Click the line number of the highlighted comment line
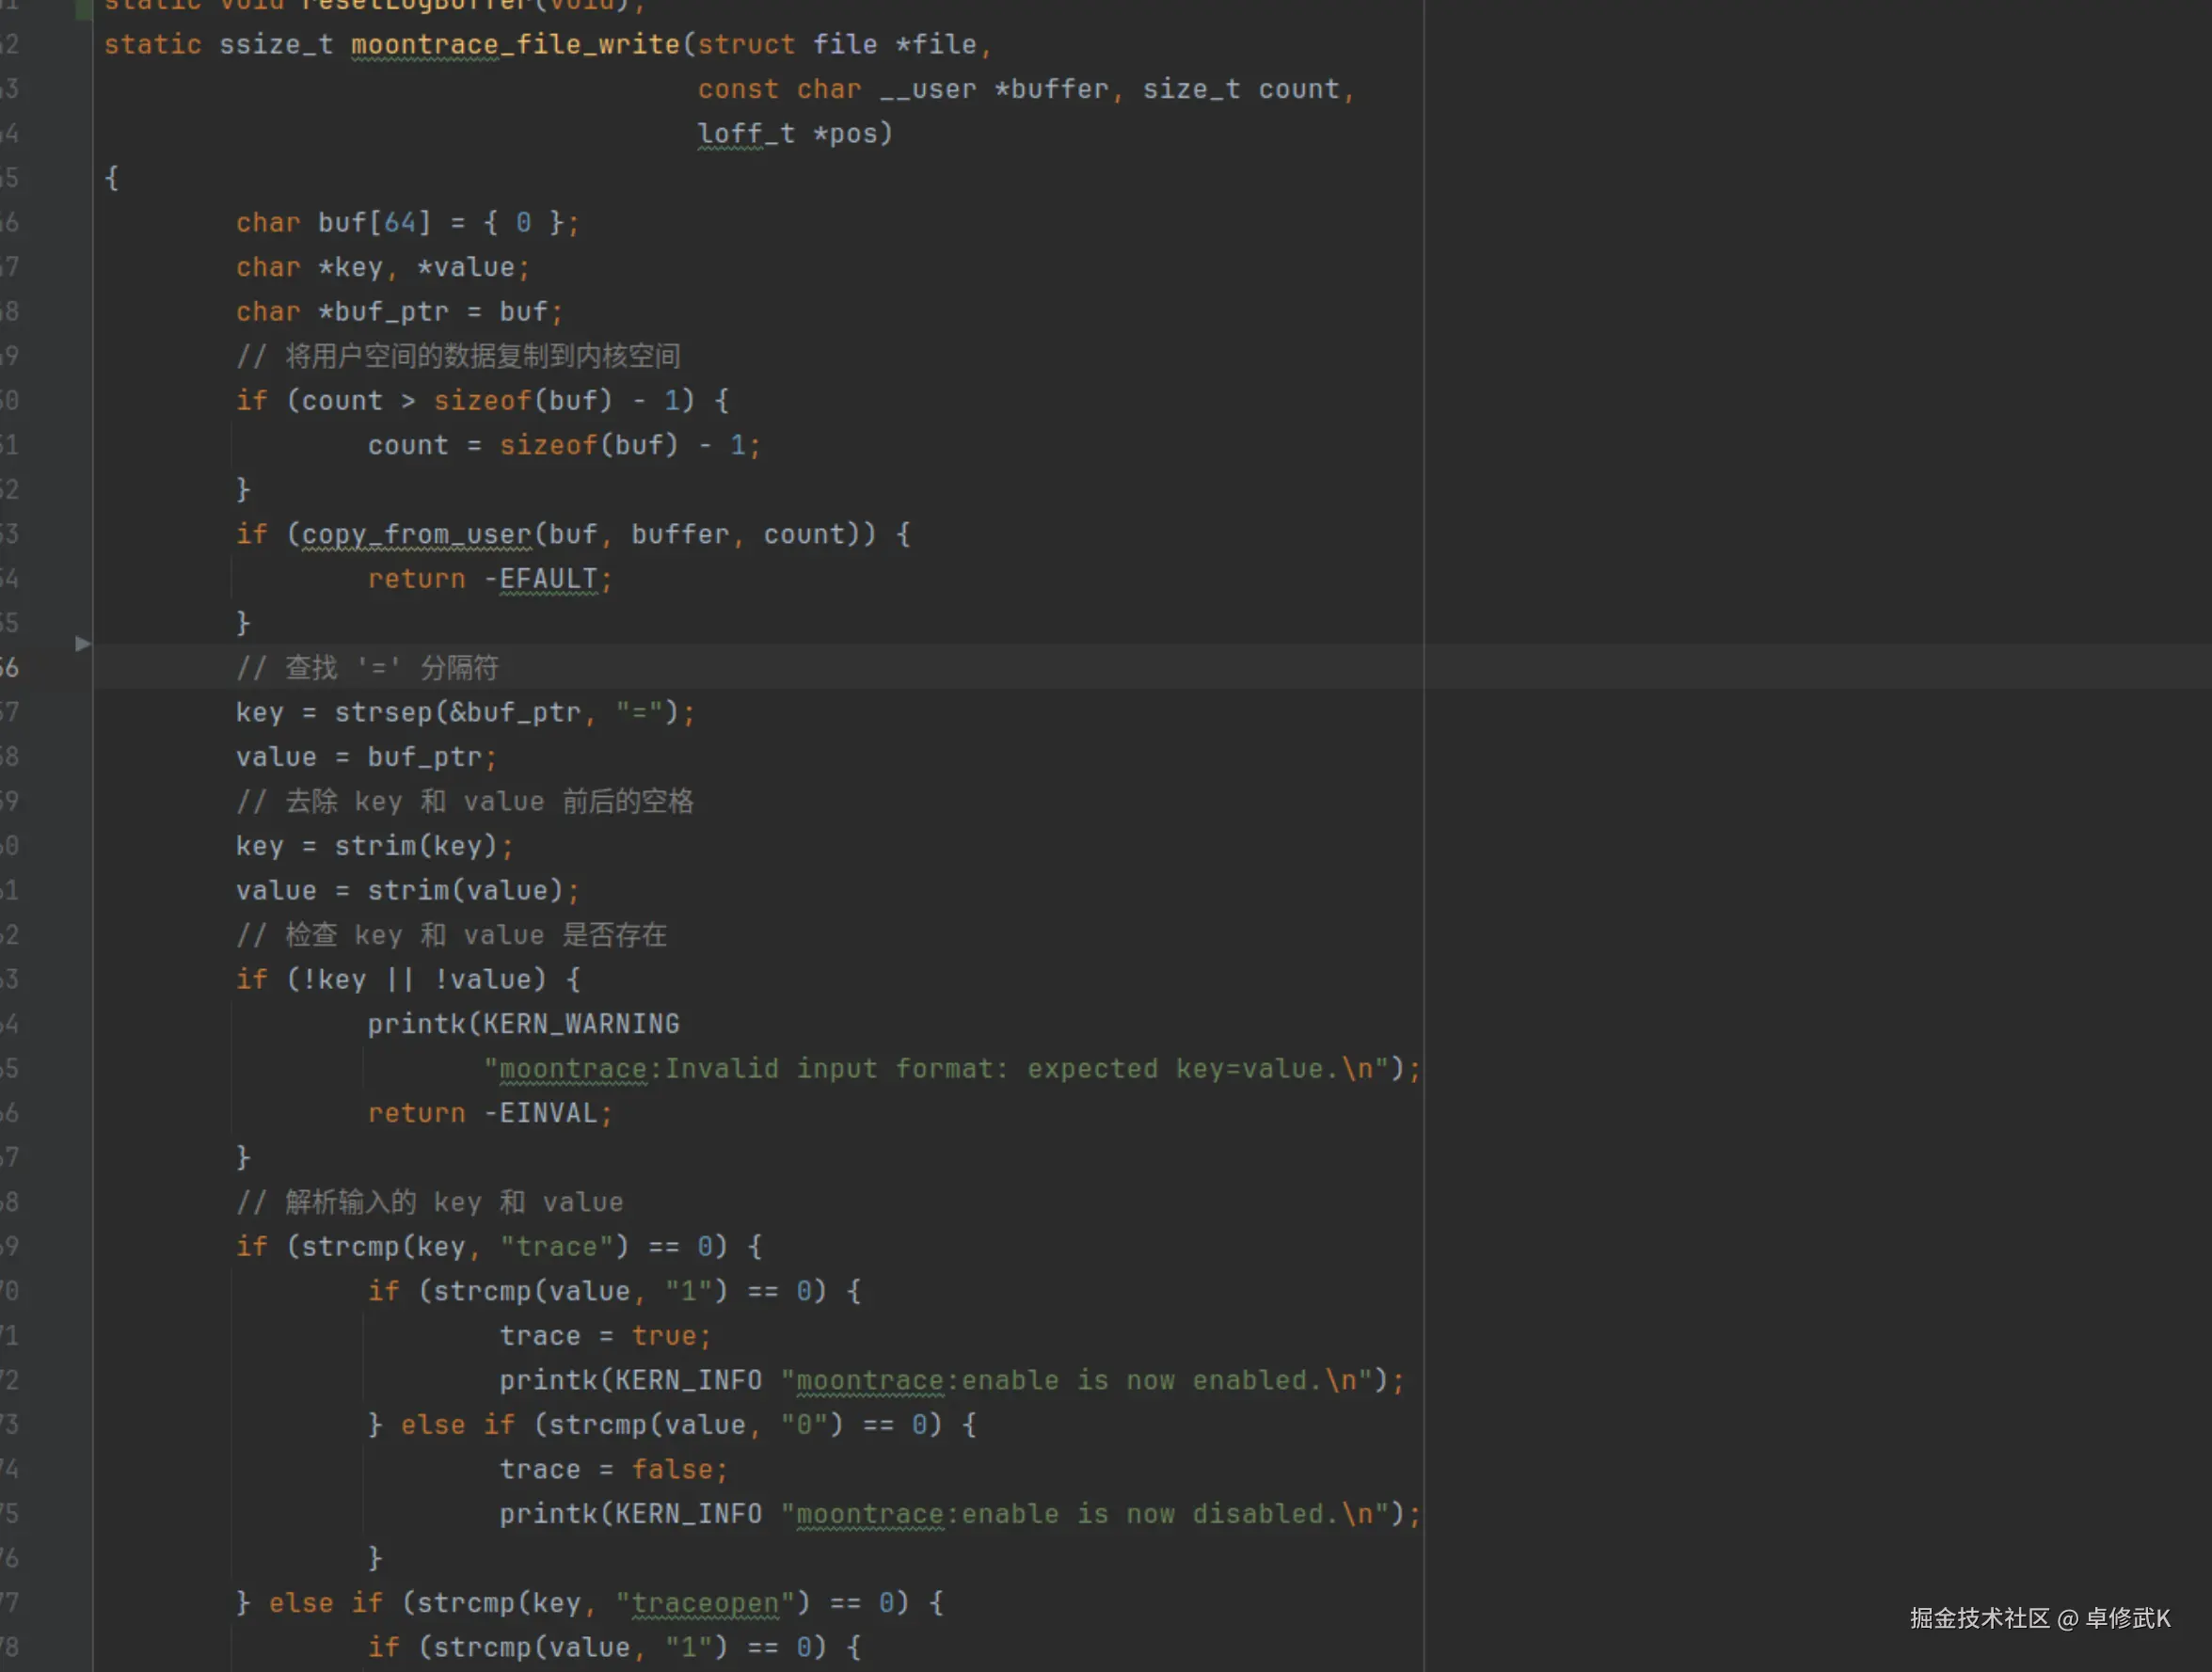 pos(9,667)
